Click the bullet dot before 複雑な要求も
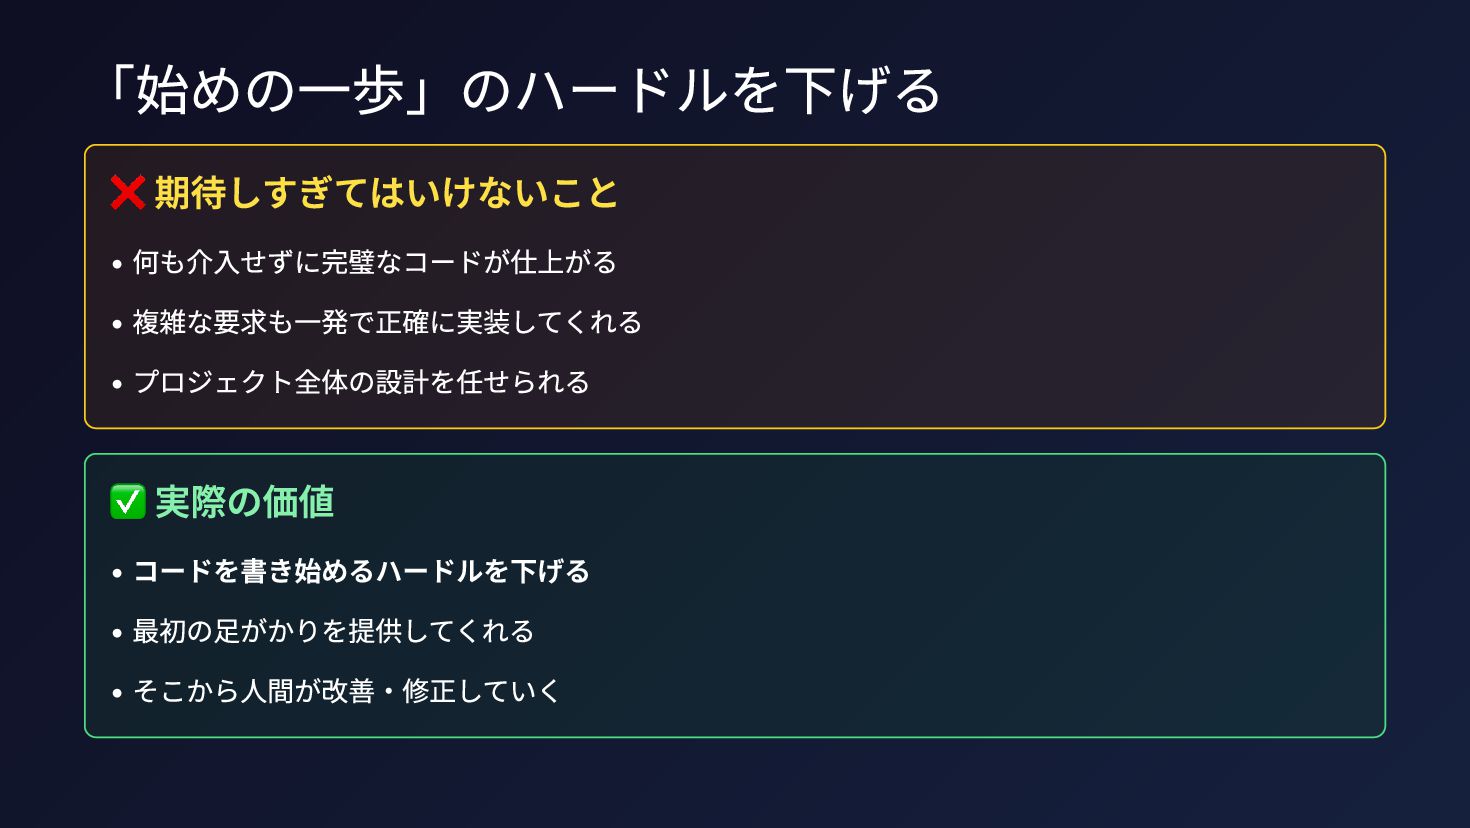Viewport: 1470px width, 828px height. point(117,325)
